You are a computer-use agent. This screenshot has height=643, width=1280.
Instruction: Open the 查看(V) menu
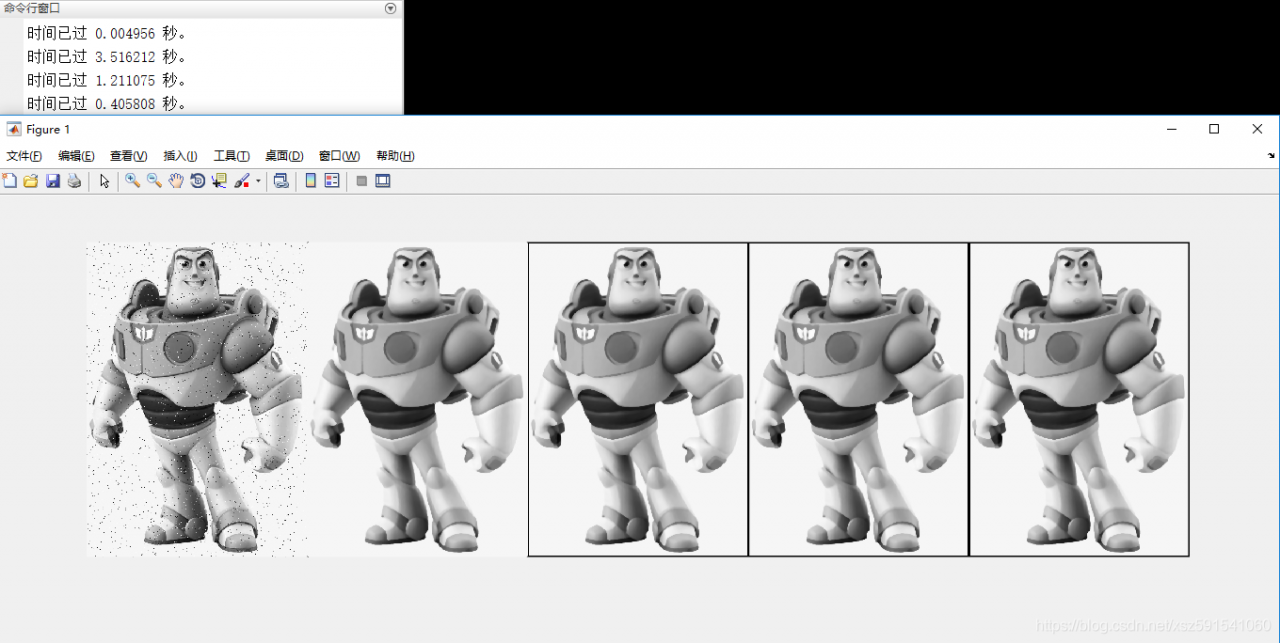[129, 156]
